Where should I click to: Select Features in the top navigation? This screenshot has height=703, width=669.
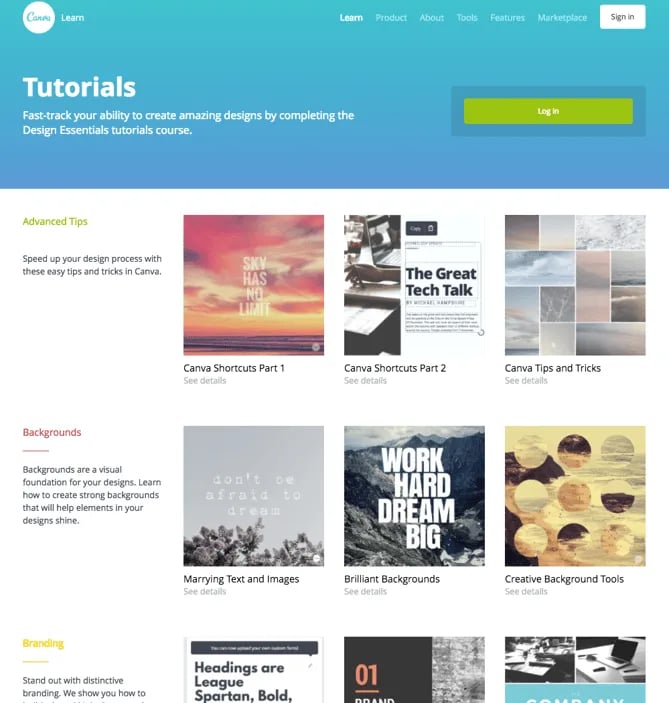tap(507, 17)
